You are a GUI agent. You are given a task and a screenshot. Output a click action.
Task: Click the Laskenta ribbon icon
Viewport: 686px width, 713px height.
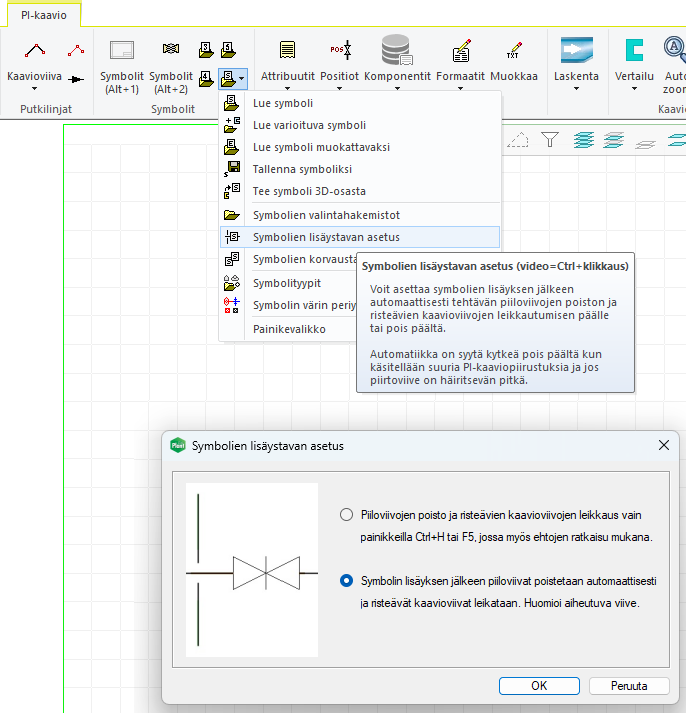click(x=576, y=49)
